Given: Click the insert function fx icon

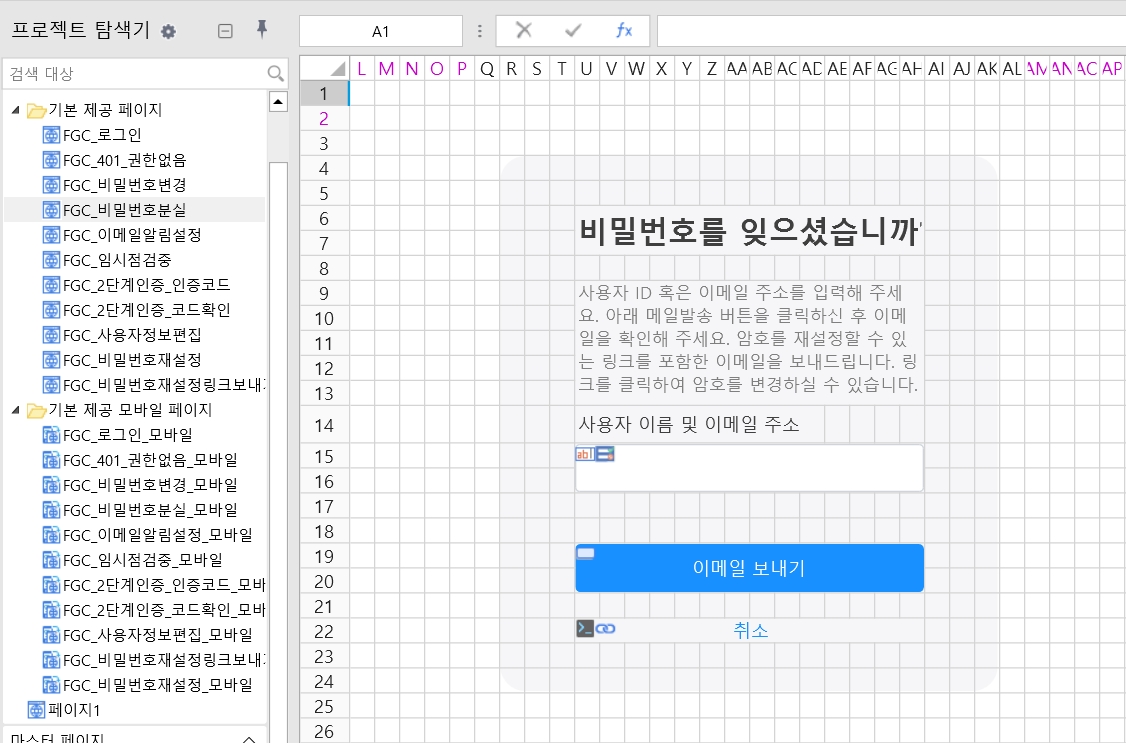Looking at the screenshot, I should [624, 31].
